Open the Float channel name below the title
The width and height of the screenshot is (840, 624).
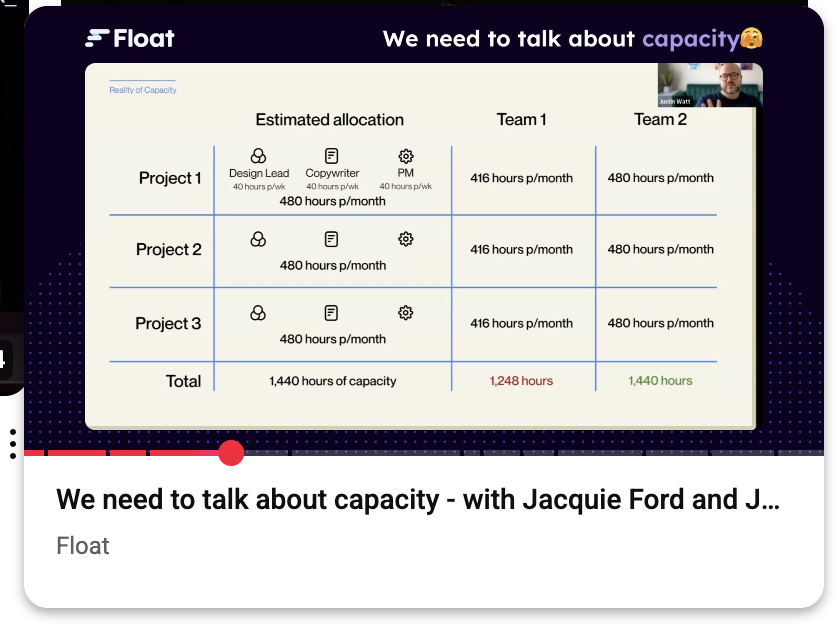click(83, 546)
